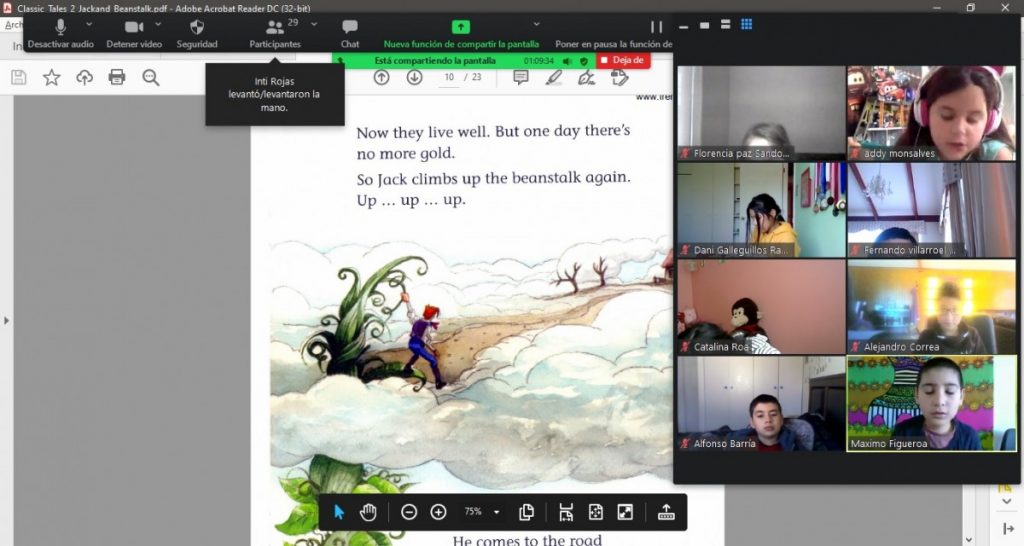Stop sharing with the red Deja de button

click(x=623, y=60)
